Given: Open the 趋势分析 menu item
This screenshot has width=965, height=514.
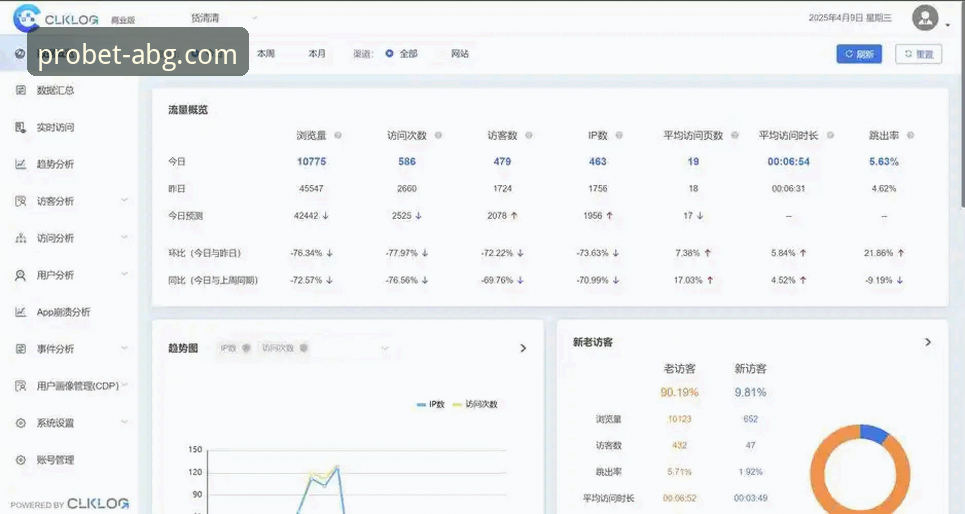Looking at the screenshot, I should [x=55, y=164].
